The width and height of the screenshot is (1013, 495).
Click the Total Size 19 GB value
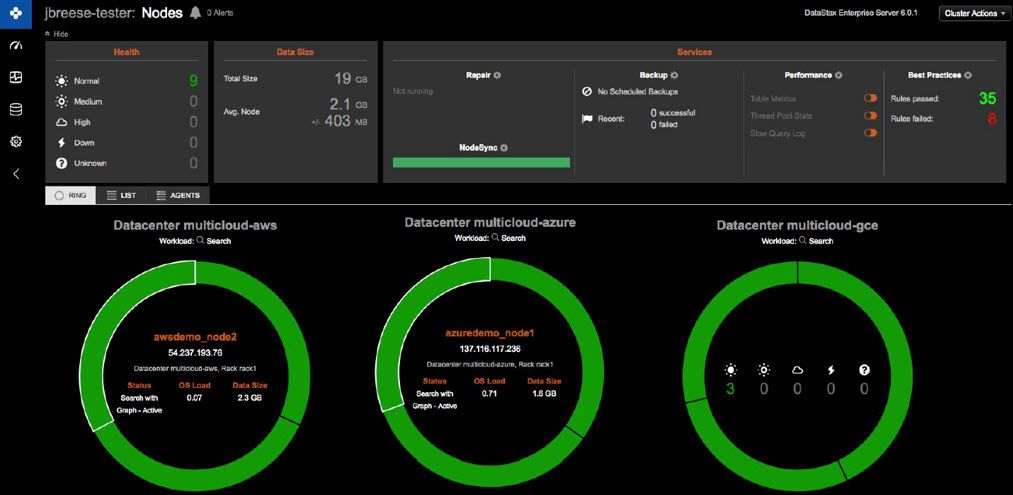[x=351, y=79]
